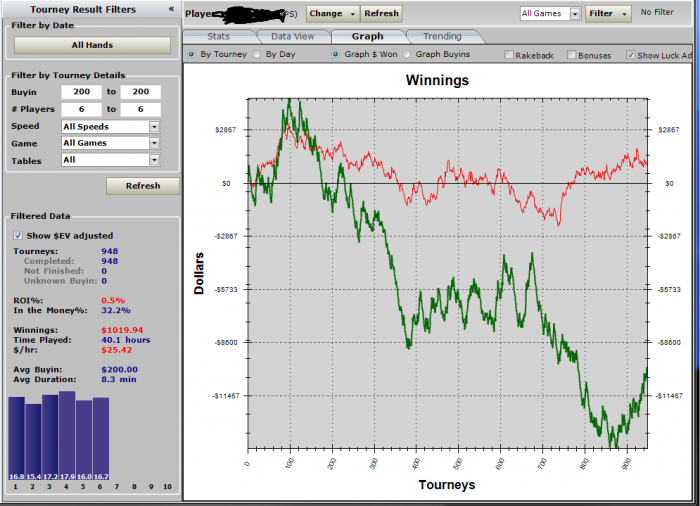Click the Winnings value $1019.94
The width and height of the screenshot is (700, 506).
(x=122, y=330)
